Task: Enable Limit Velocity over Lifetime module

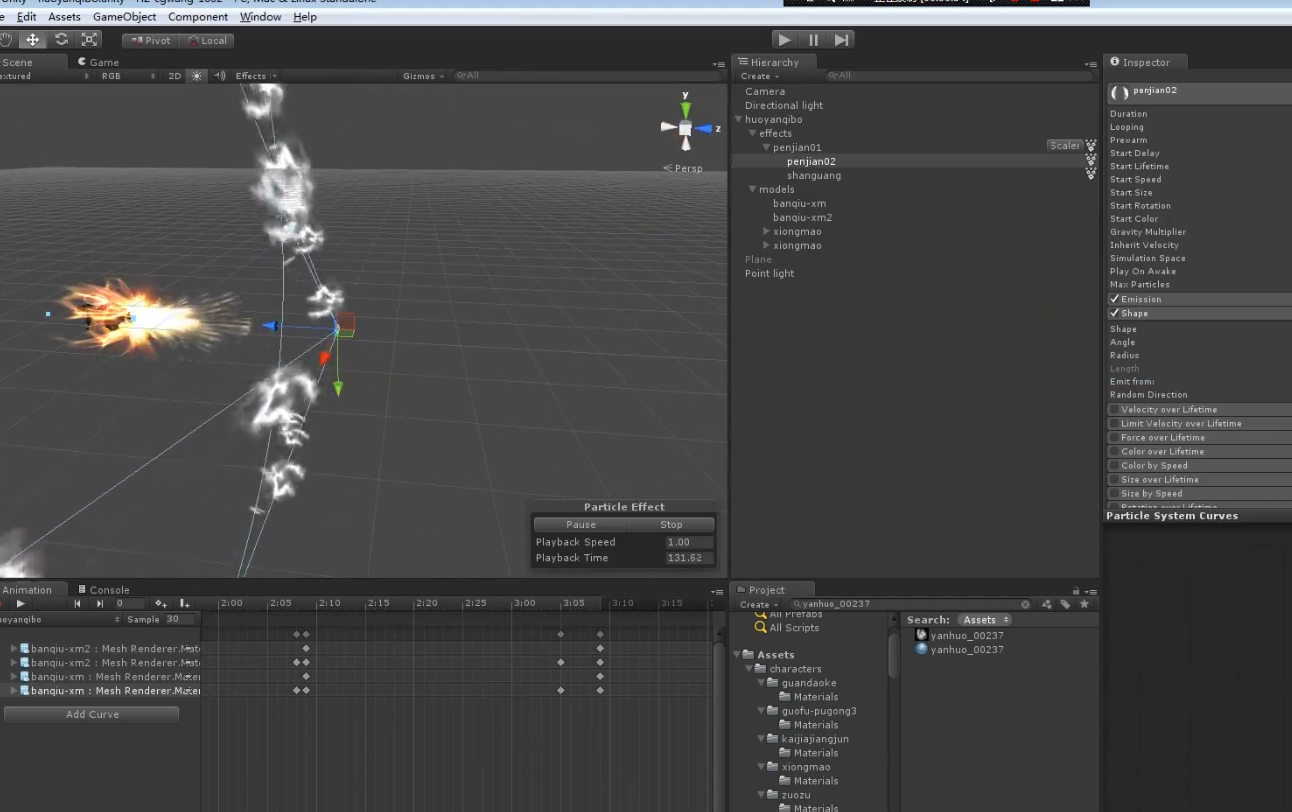Action: click(x=1114, y=423)
